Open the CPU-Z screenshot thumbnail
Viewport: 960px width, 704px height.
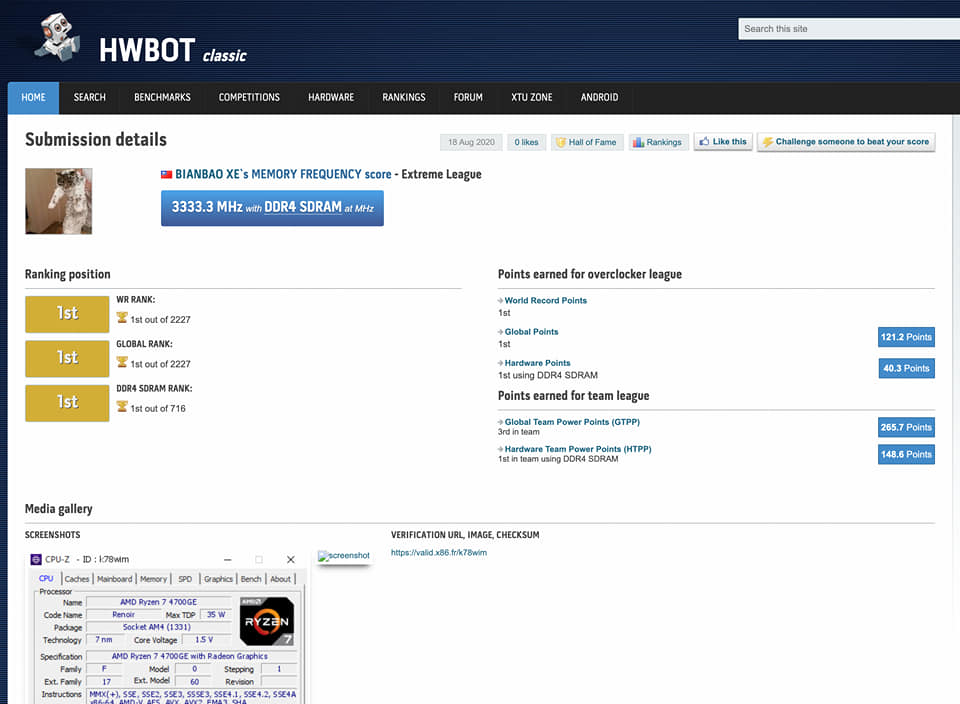point(167,627)
